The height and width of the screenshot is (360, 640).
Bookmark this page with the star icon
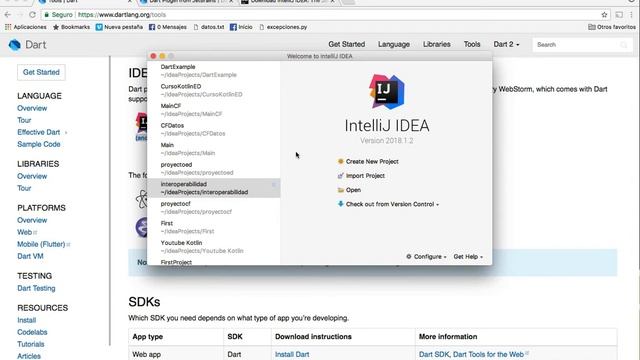click(x=604, y=15)
